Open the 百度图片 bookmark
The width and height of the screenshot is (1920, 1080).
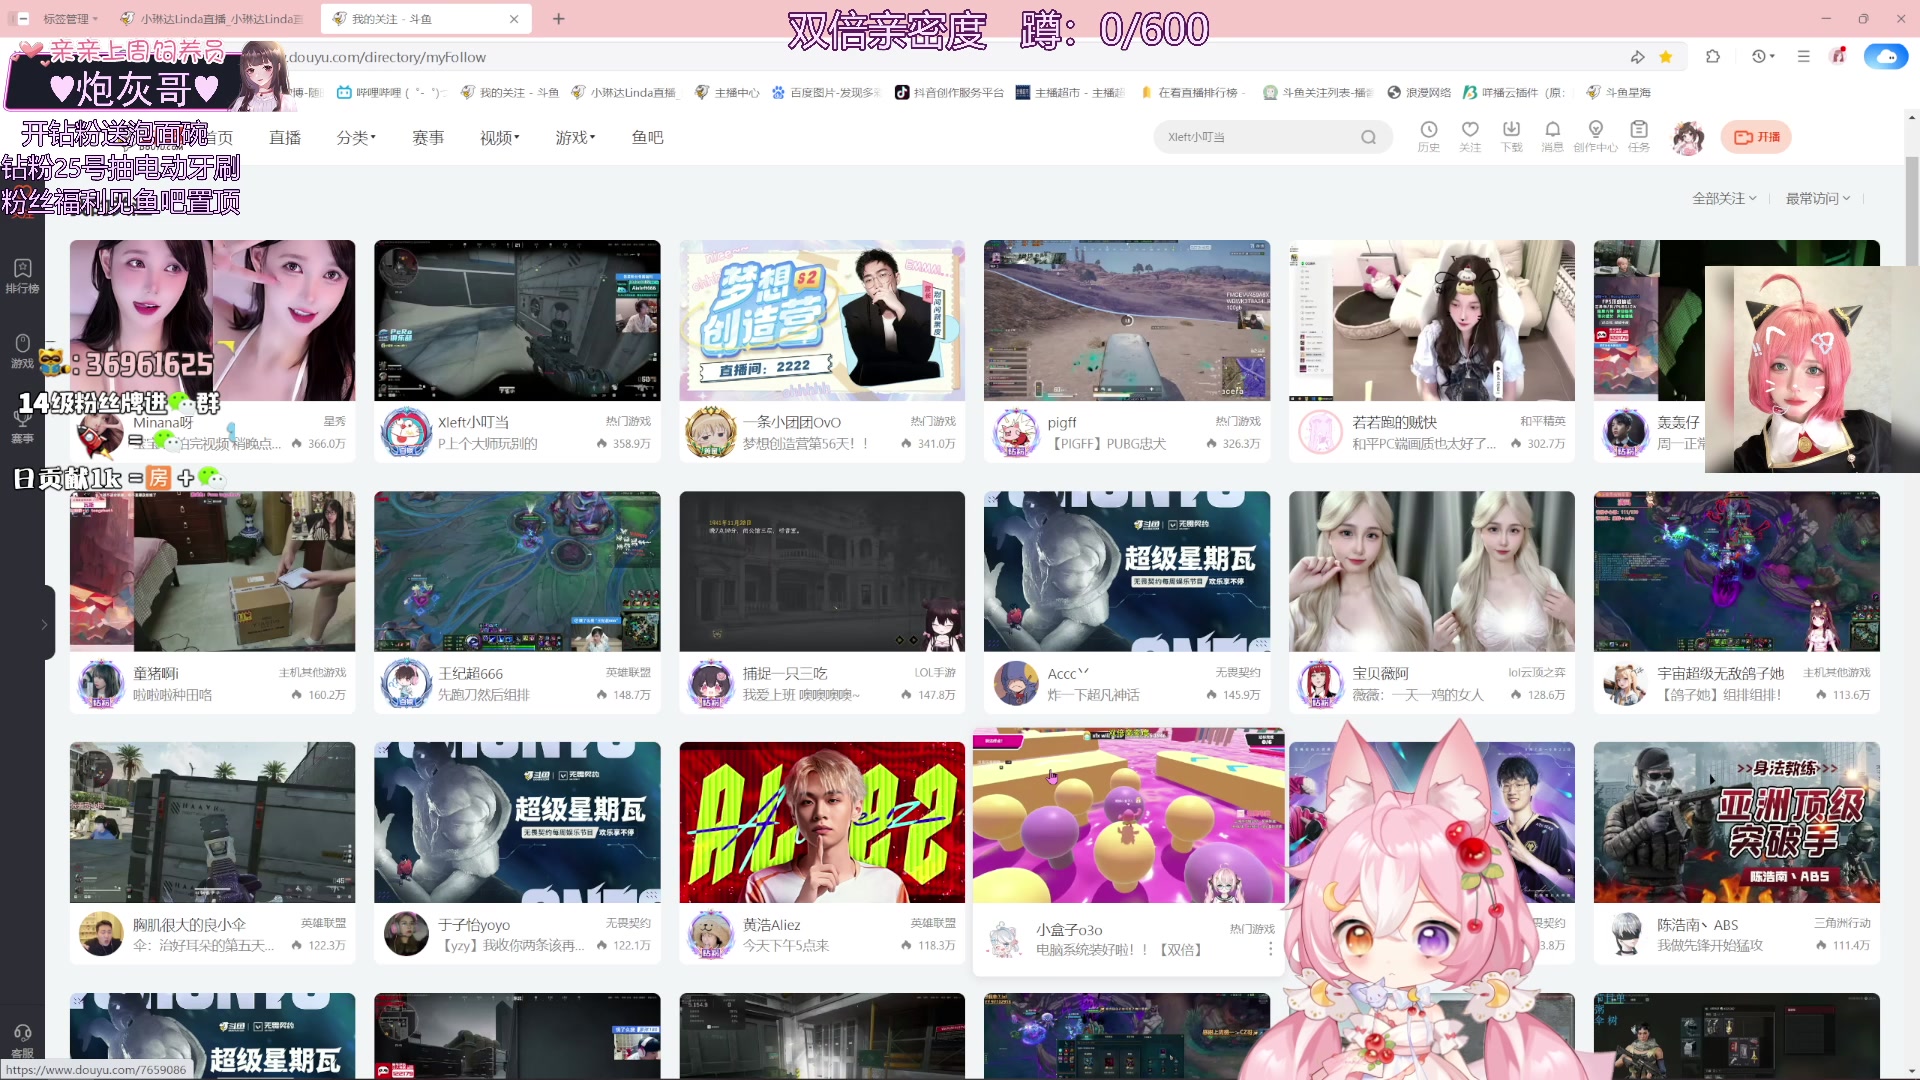[826, 92]
